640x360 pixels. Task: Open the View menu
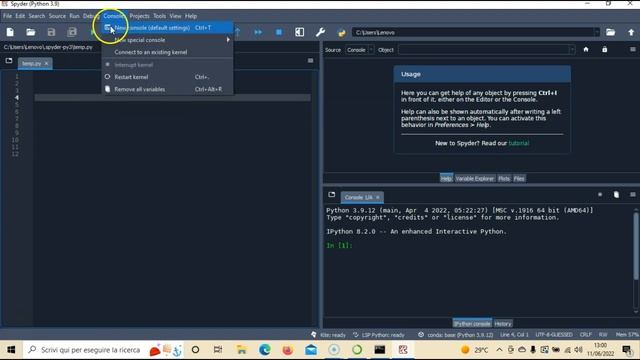point(176,16)
